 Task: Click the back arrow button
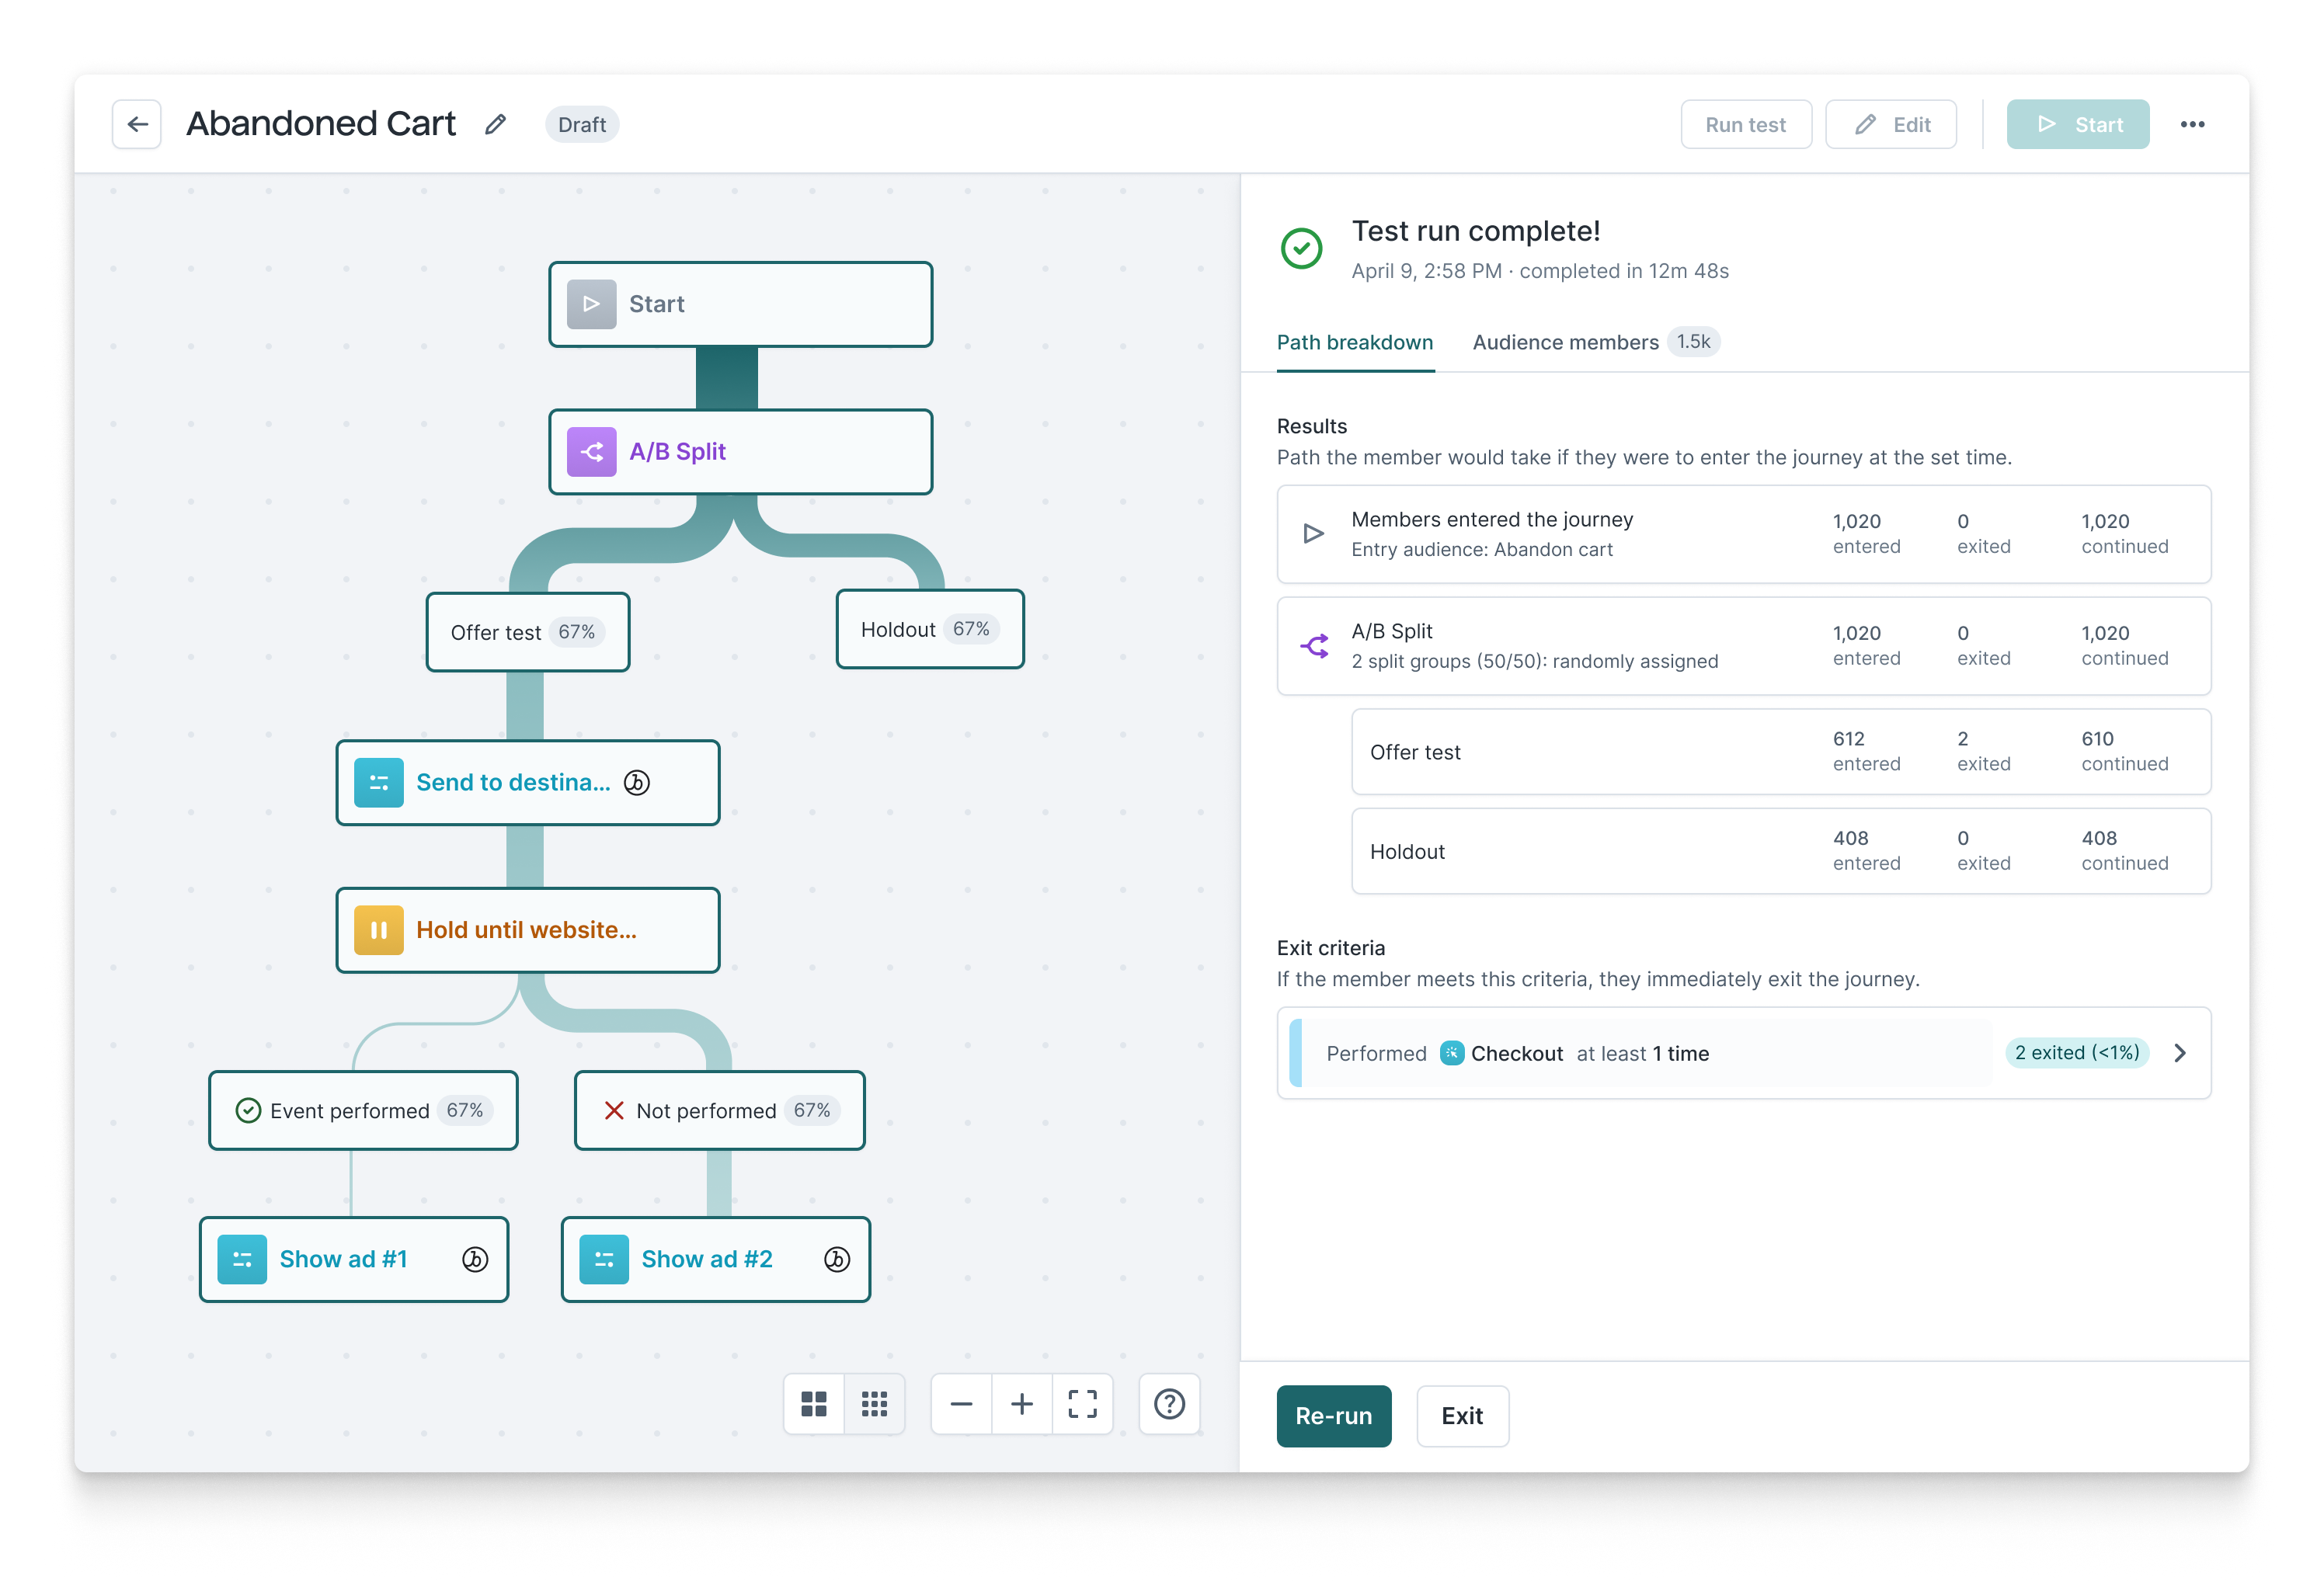[x=137, y=124]
